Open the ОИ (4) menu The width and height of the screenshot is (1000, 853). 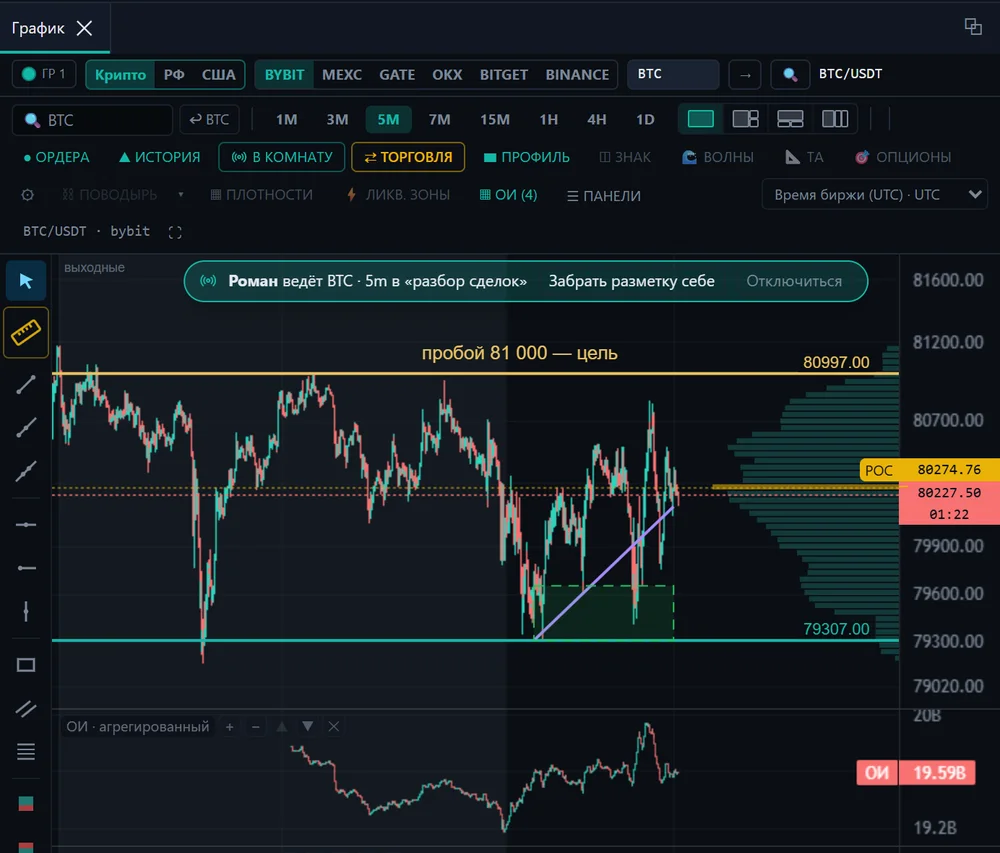(508, 195)
